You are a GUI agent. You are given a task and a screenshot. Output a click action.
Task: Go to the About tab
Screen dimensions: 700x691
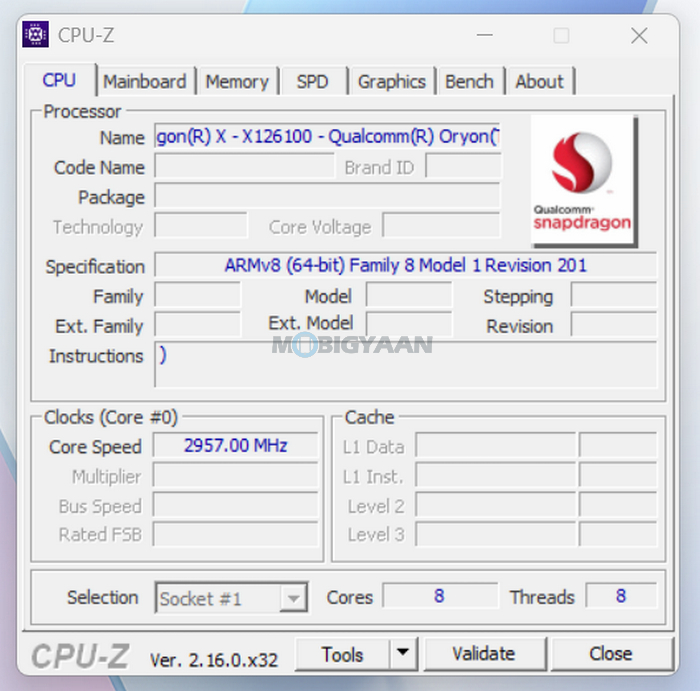click(x=539, y=82)
